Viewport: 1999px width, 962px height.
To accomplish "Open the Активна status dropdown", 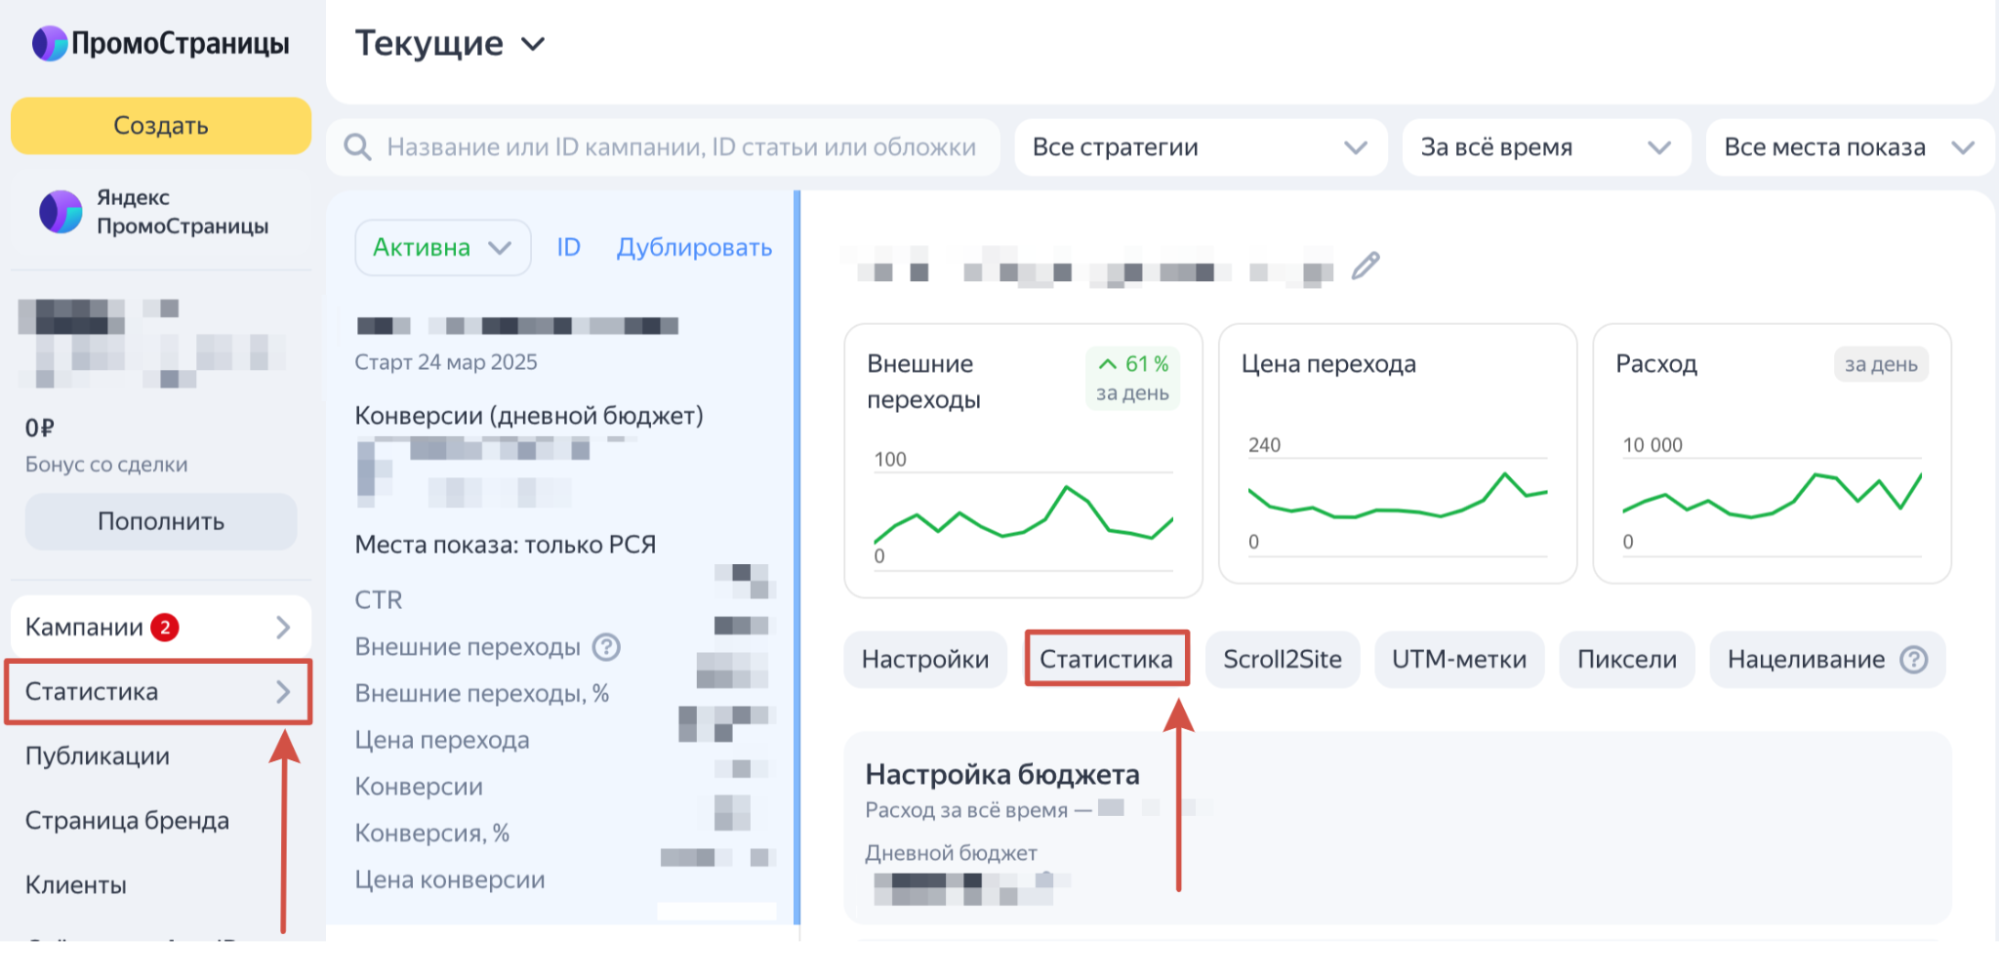I will (442, 248).
